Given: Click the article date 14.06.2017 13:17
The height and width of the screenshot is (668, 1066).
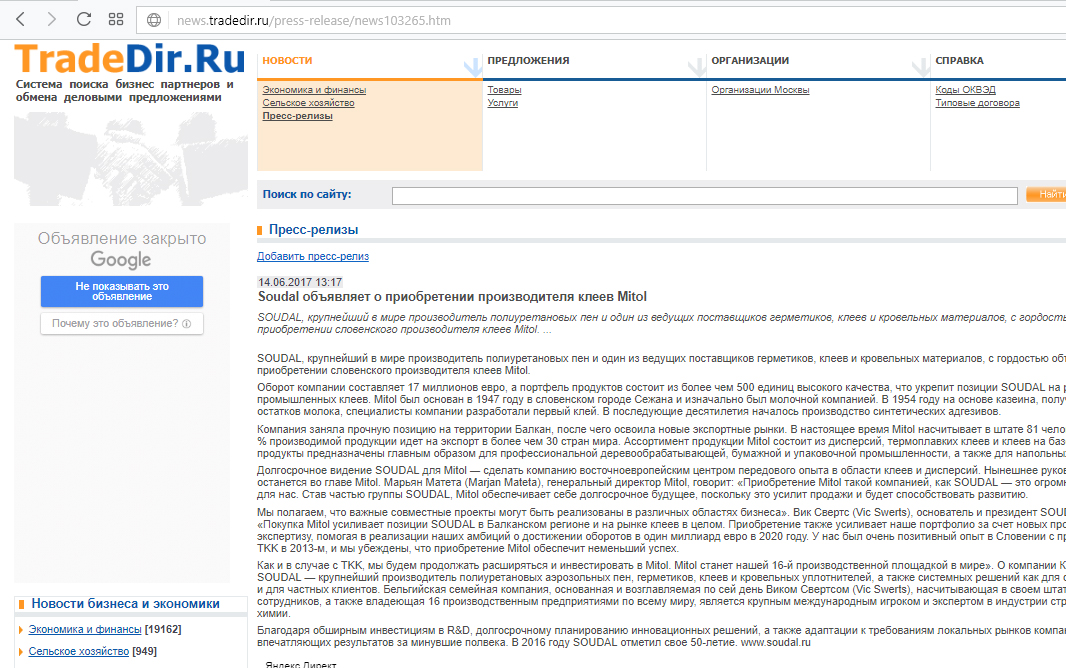Looking at the screenshot, I should 300,282.
